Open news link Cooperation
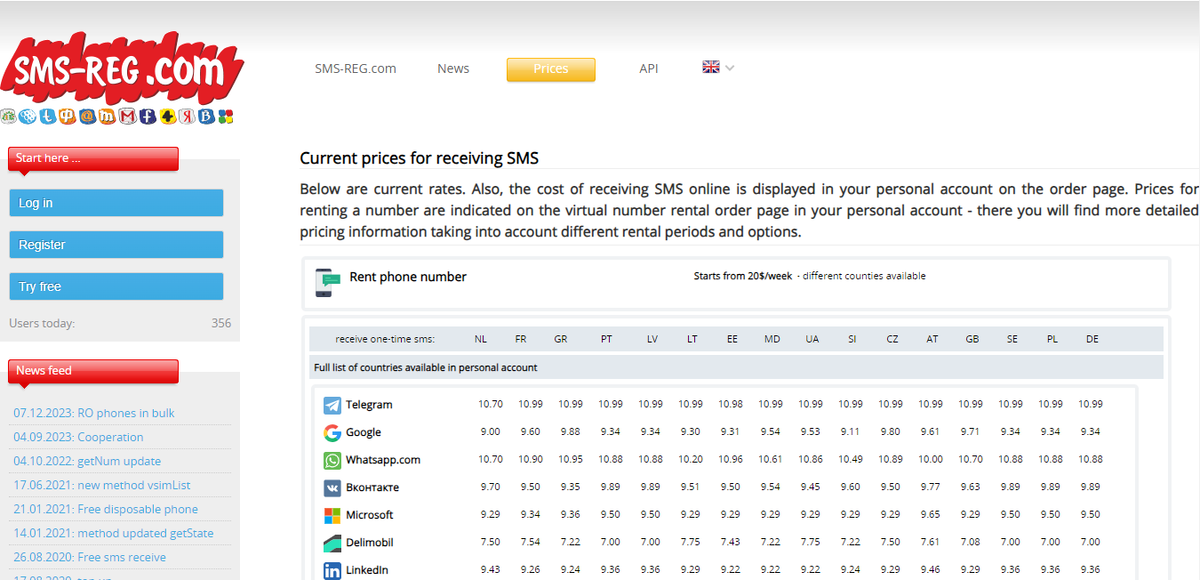 pos(78,437)
